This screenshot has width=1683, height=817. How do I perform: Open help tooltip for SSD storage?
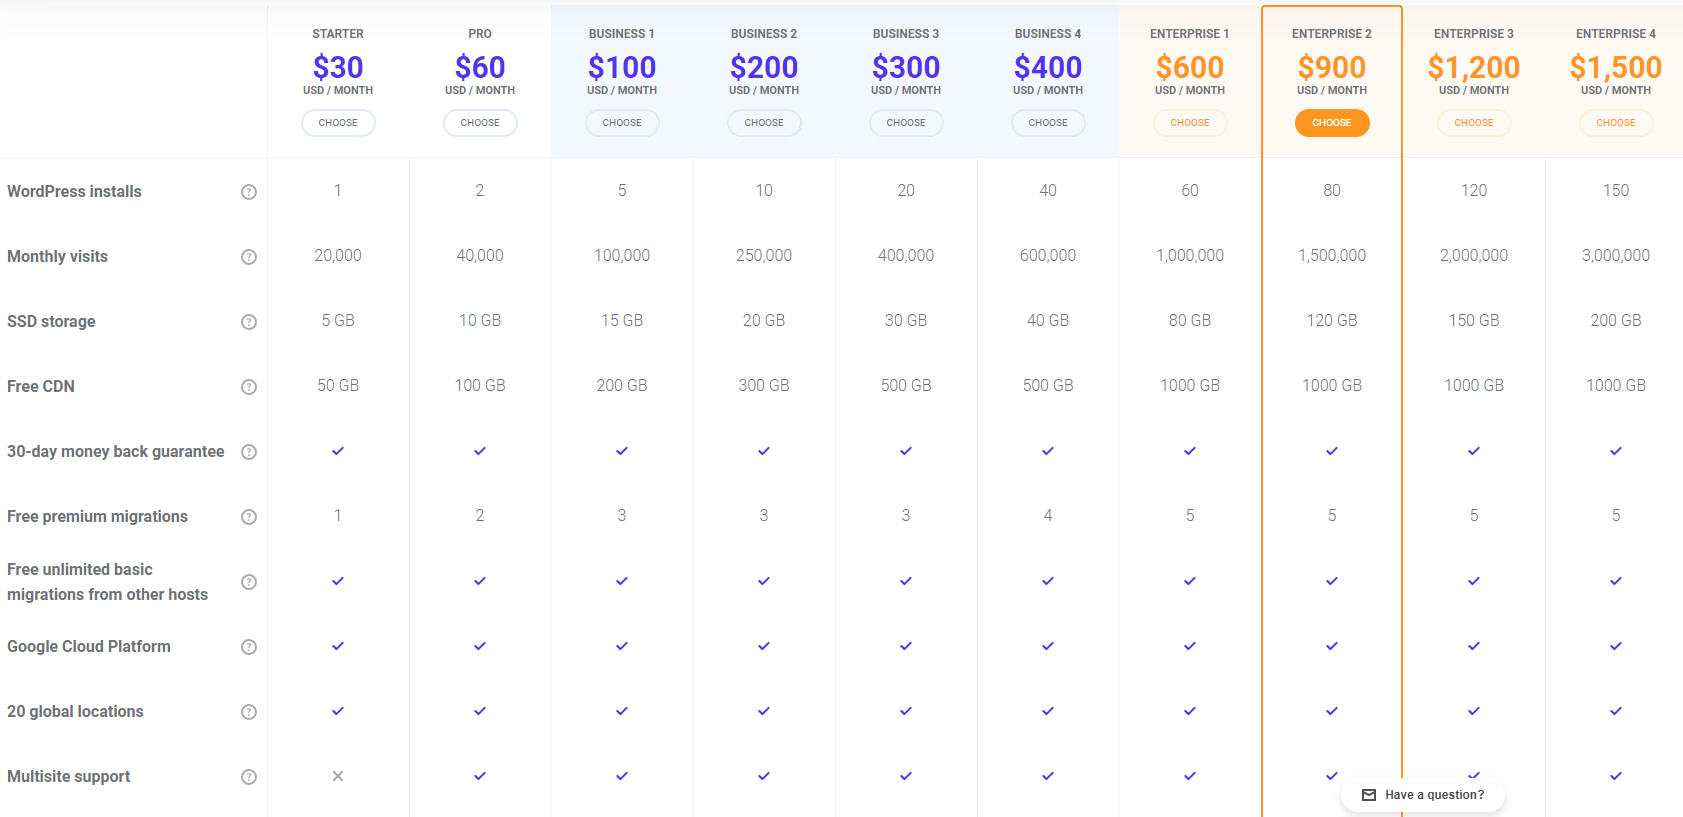pos(249,321)
